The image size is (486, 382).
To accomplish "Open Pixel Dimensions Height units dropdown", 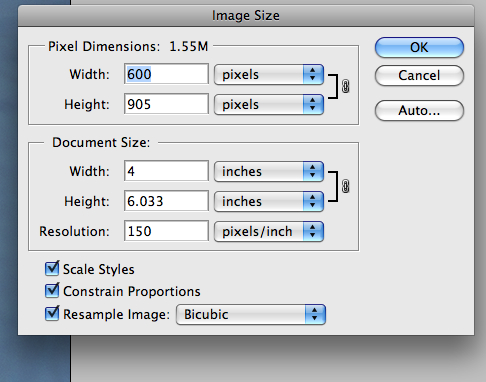I will click(269, 104).
